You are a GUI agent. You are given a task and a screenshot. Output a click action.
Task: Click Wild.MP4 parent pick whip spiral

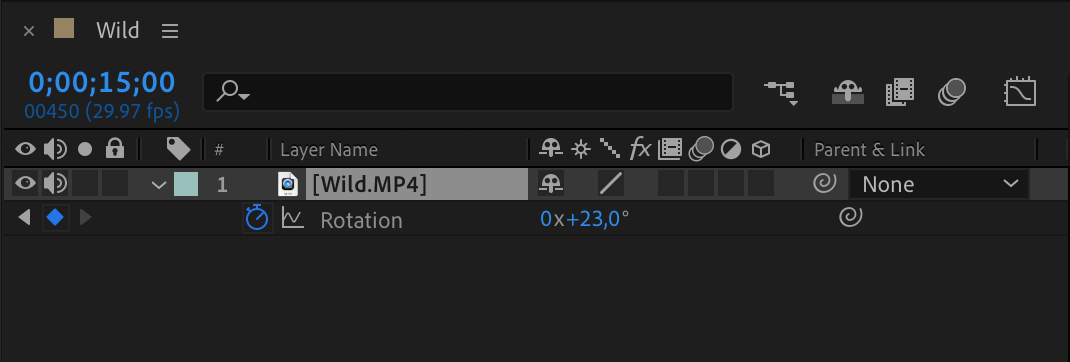(x=825, y=183)
